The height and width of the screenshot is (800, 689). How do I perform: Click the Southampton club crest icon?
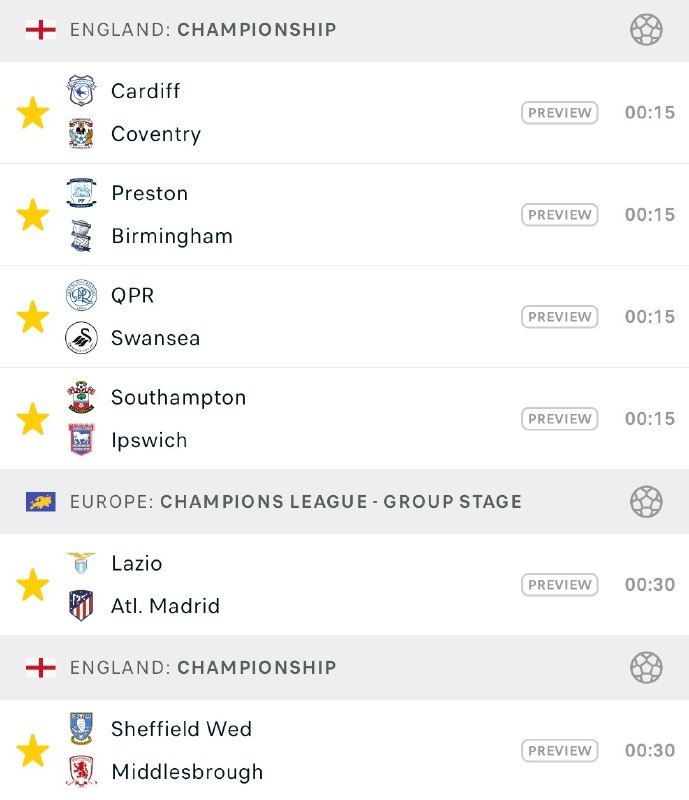click(x=81, y=397)
